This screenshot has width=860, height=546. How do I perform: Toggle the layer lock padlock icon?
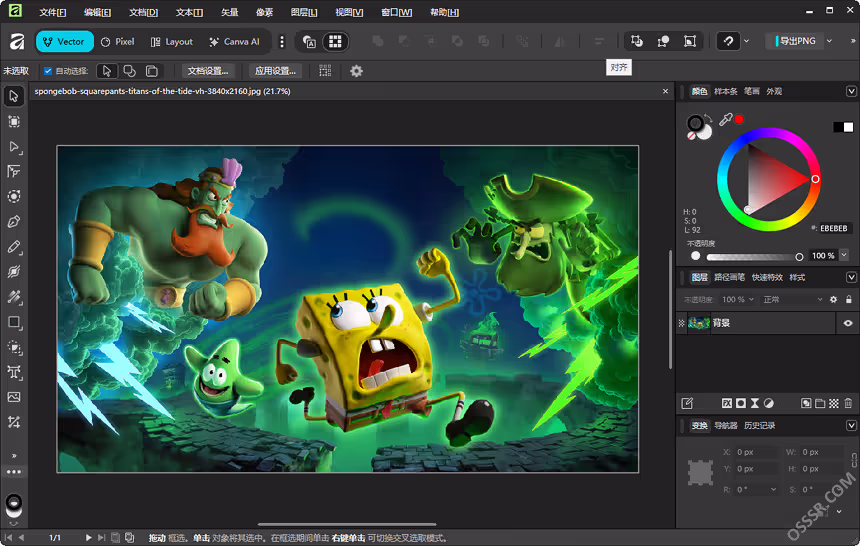pyautogui.click(x=848, y=300)
